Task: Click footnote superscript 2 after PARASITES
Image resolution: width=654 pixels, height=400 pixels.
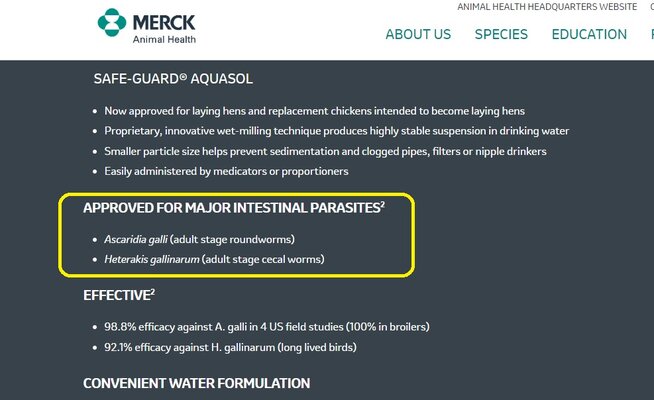Action: [382, 204]
